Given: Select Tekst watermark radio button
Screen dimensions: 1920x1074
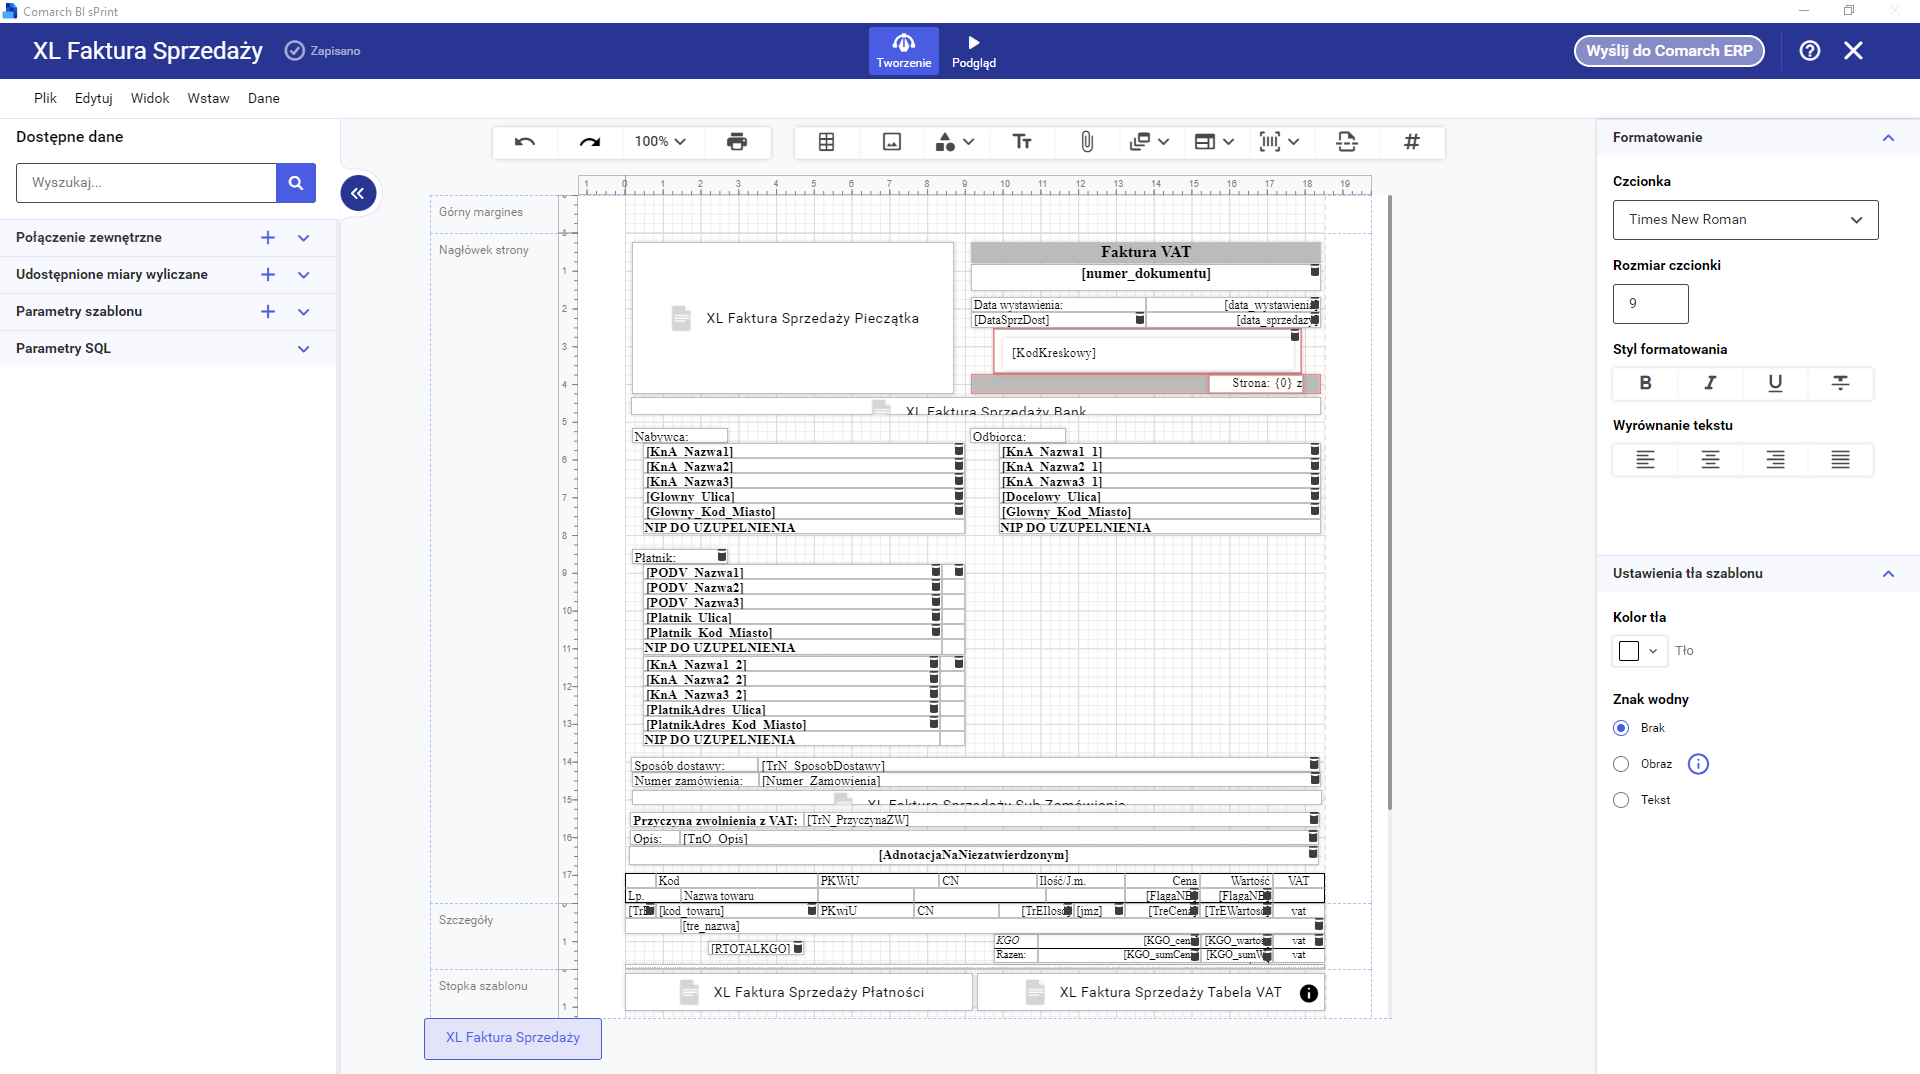Looking at the screenshot, I should tap(1621, 800).
